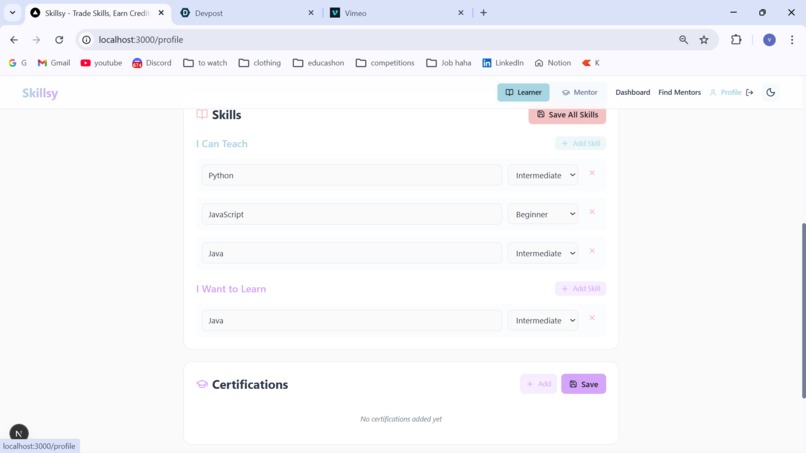Switch to the Devpost tab
806x453 pixels.
(247, 13)
